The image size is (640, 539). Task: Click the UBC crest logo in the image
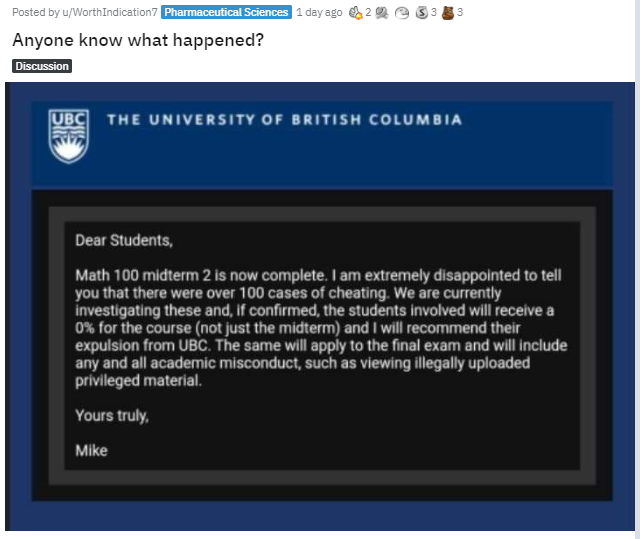click(x=69, y=136)
